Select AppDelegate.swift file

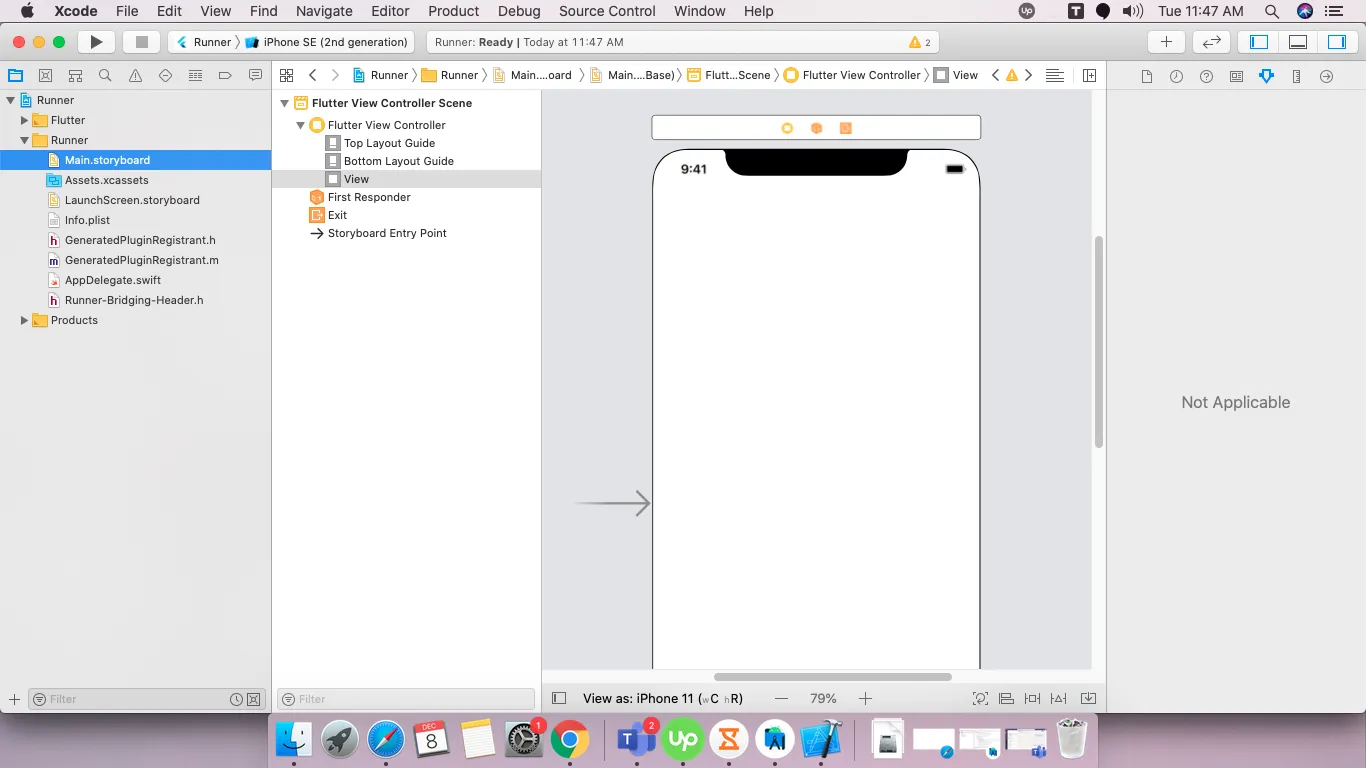pos(113,280)
